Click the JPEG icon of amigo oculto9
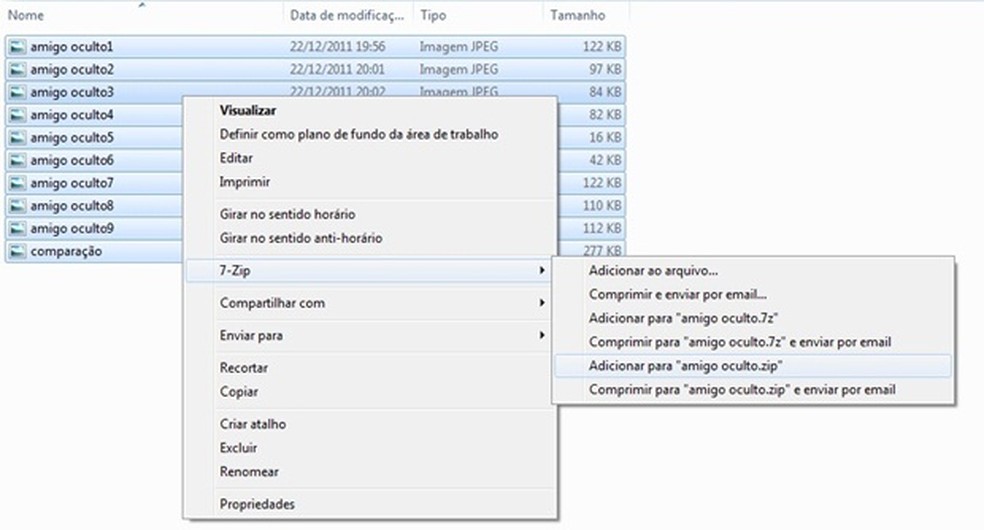This screenshot has height=530, width=984. click(x=18, y=228)
